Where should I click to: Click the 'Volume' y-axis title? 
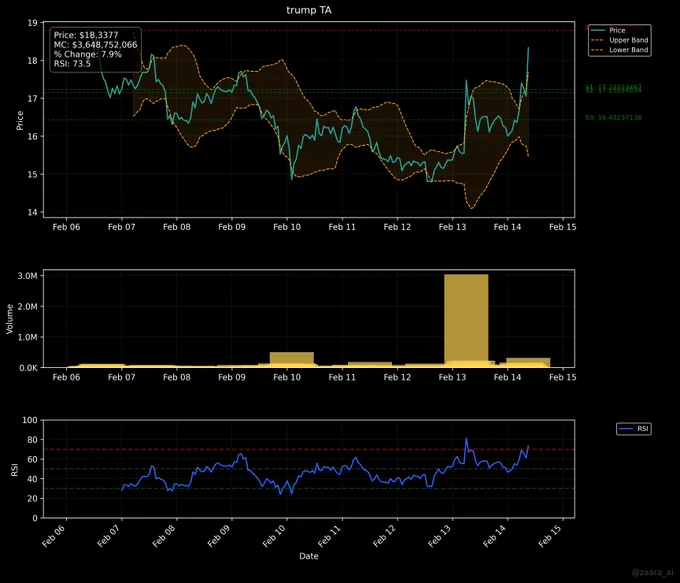tap(10, 319)
